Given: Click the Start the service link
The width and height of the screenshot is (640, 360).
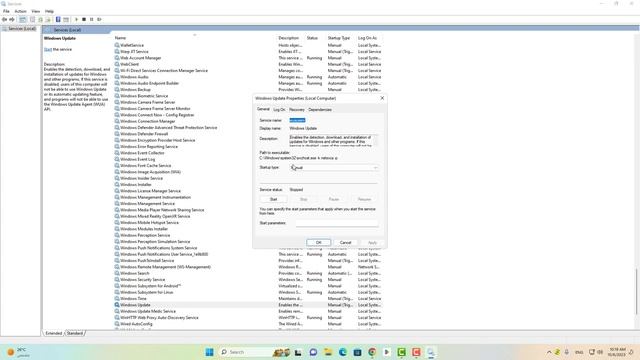Looking at the screenshot, I should pyautogui.click(x=48, y=49).
